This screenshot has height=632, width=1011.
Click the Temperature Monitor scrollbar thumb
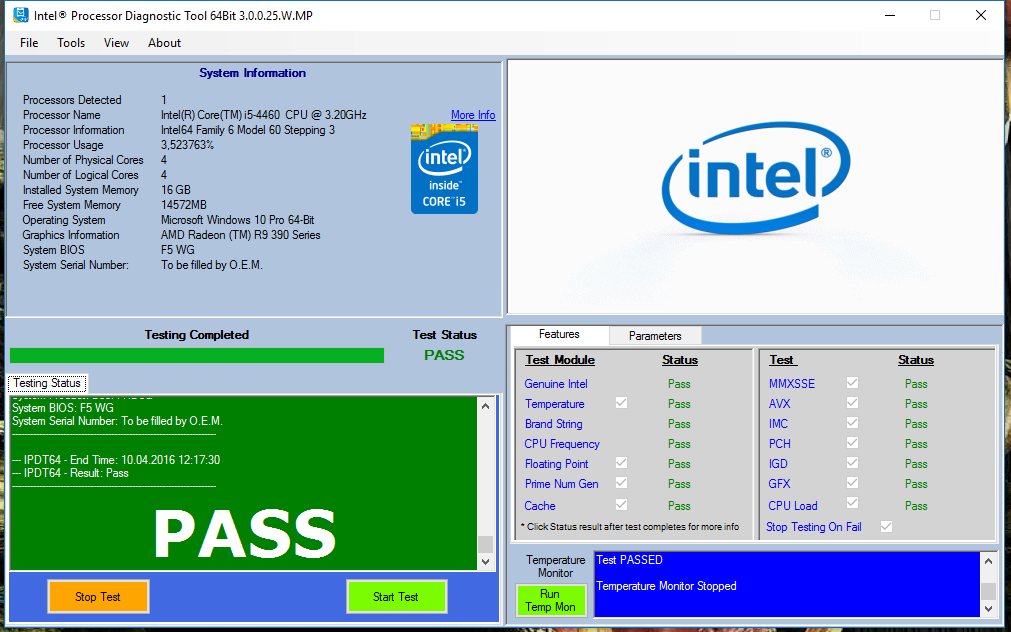pos(988,591)
